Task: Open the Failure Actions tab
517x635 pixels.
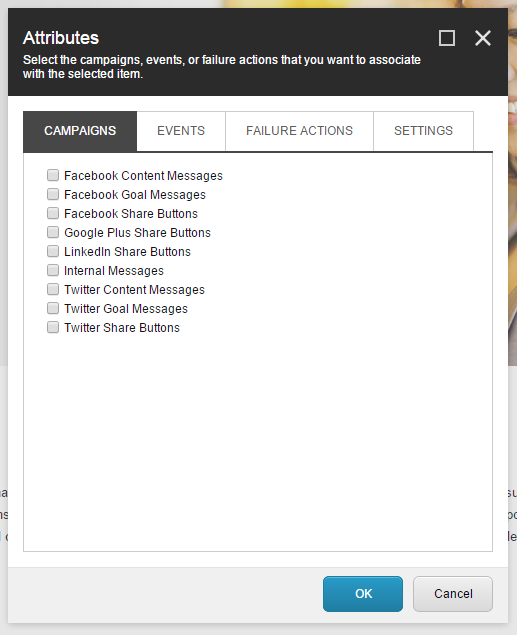Action: tap(299, 131)
